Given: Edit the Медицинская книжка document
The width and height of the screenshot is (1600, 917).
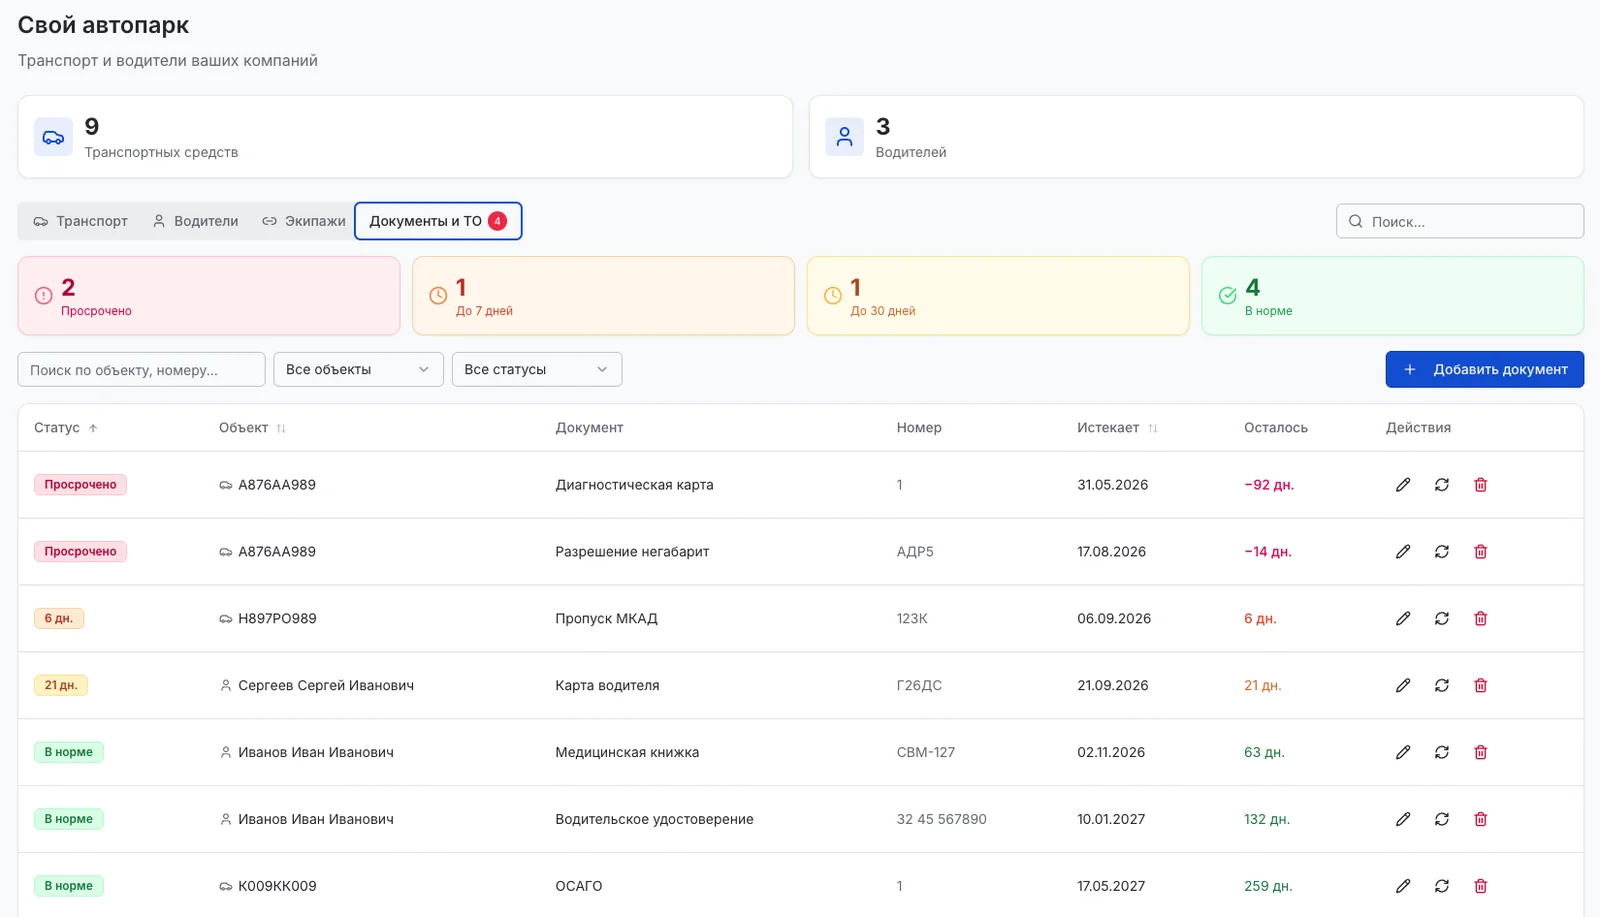Looking at the screenshot, I should [1403, 753].
